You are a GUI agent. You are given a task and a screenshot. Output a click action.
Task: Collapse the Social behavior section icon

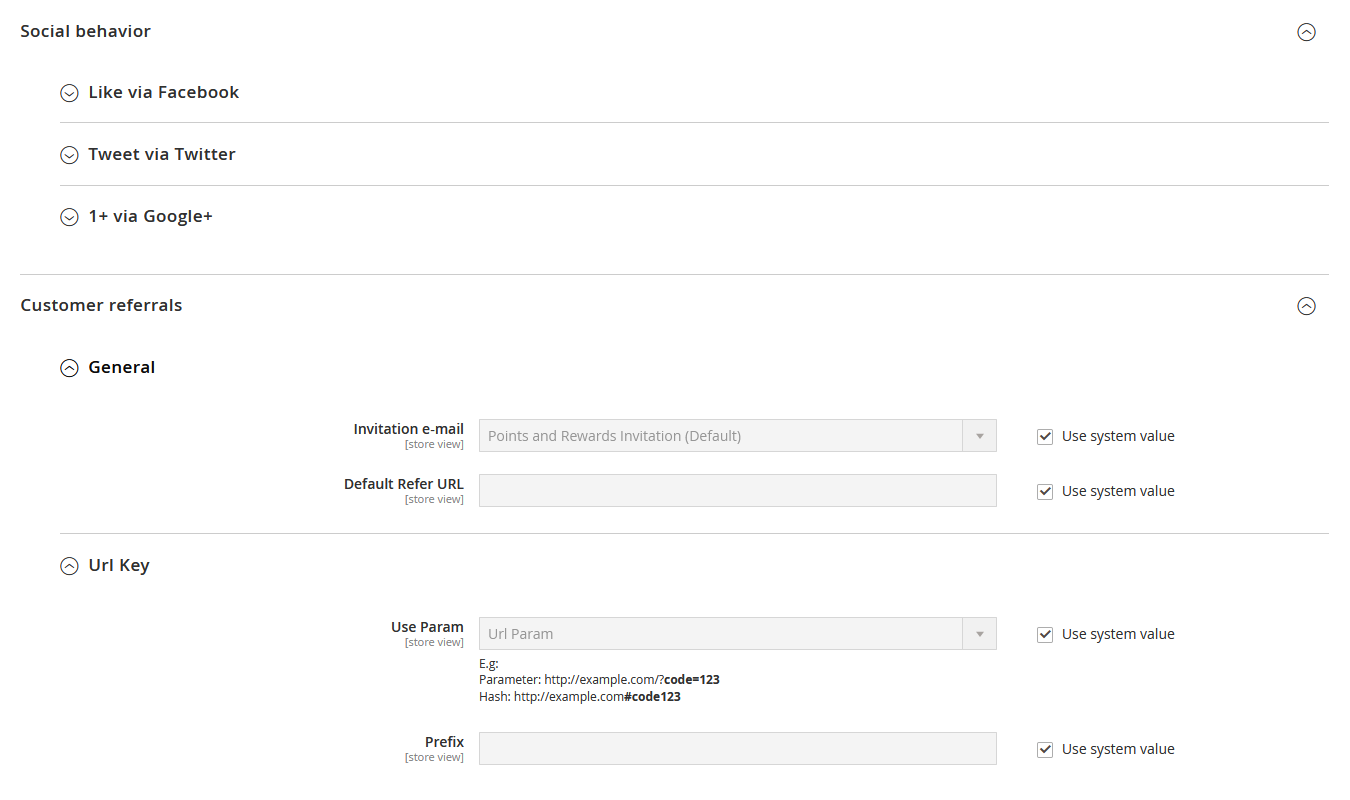coord(1306,32)
